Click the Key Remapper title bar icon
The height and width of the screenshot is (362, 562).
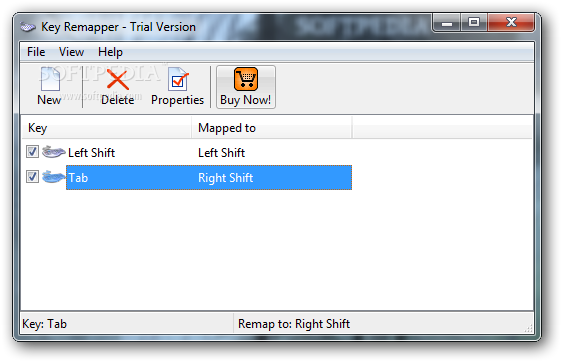click(28, 27)
